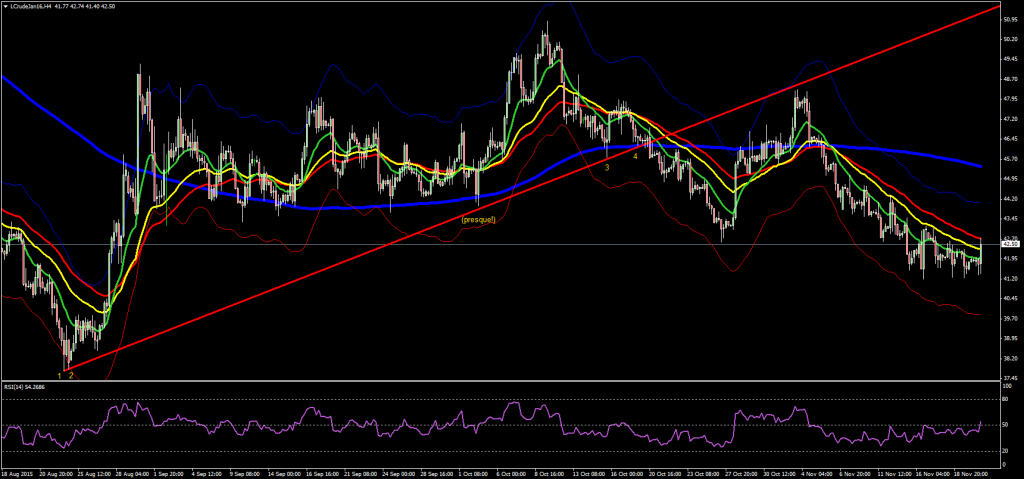Screen dimensions: 1024x479
Task: Click the 37.45 level on price axis
Action: 1010,377
